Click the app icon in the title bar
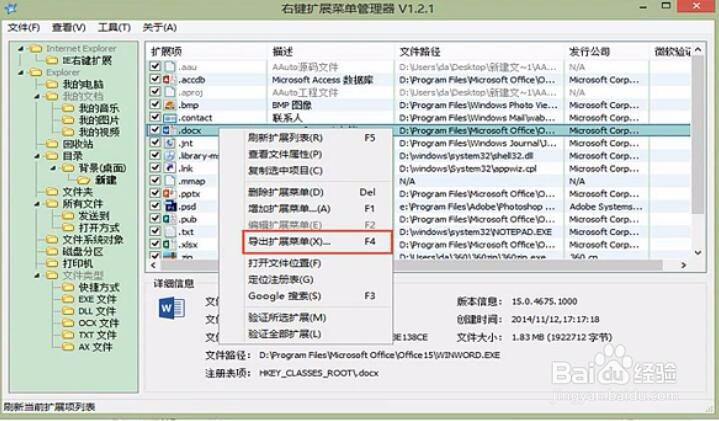Viewport: 719px width, 421px height. pyautogui.click(x=10, y=8)
